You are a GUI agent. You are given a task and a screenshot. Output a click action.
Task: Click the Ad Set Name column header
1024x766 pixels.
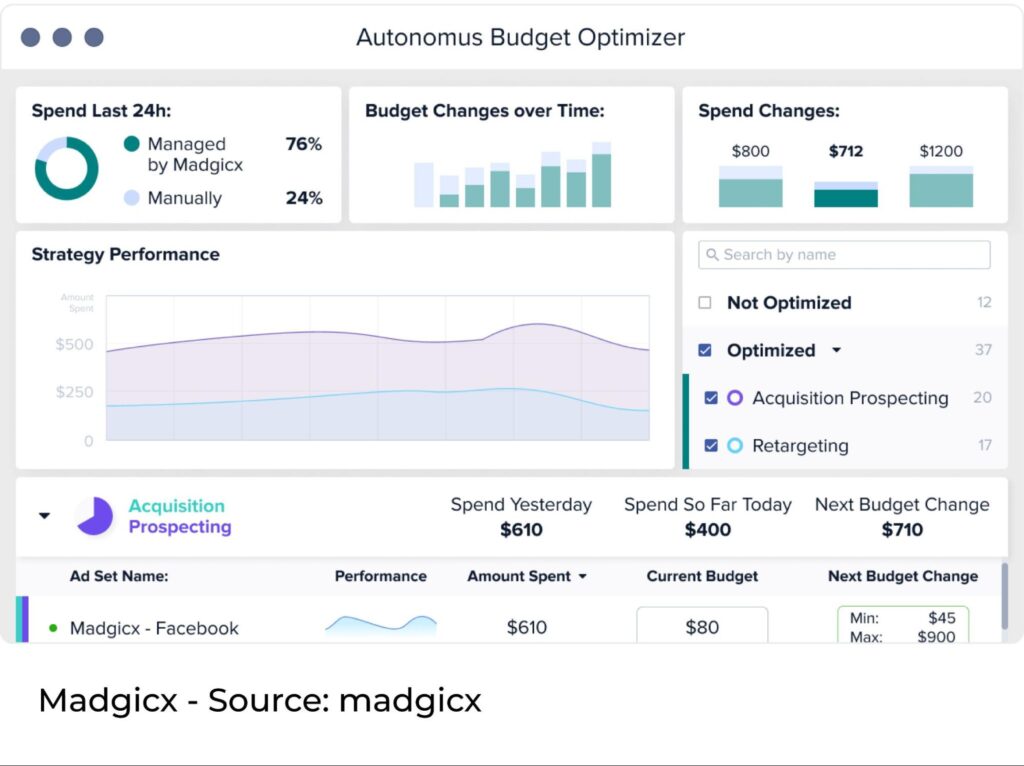[119, 576]
